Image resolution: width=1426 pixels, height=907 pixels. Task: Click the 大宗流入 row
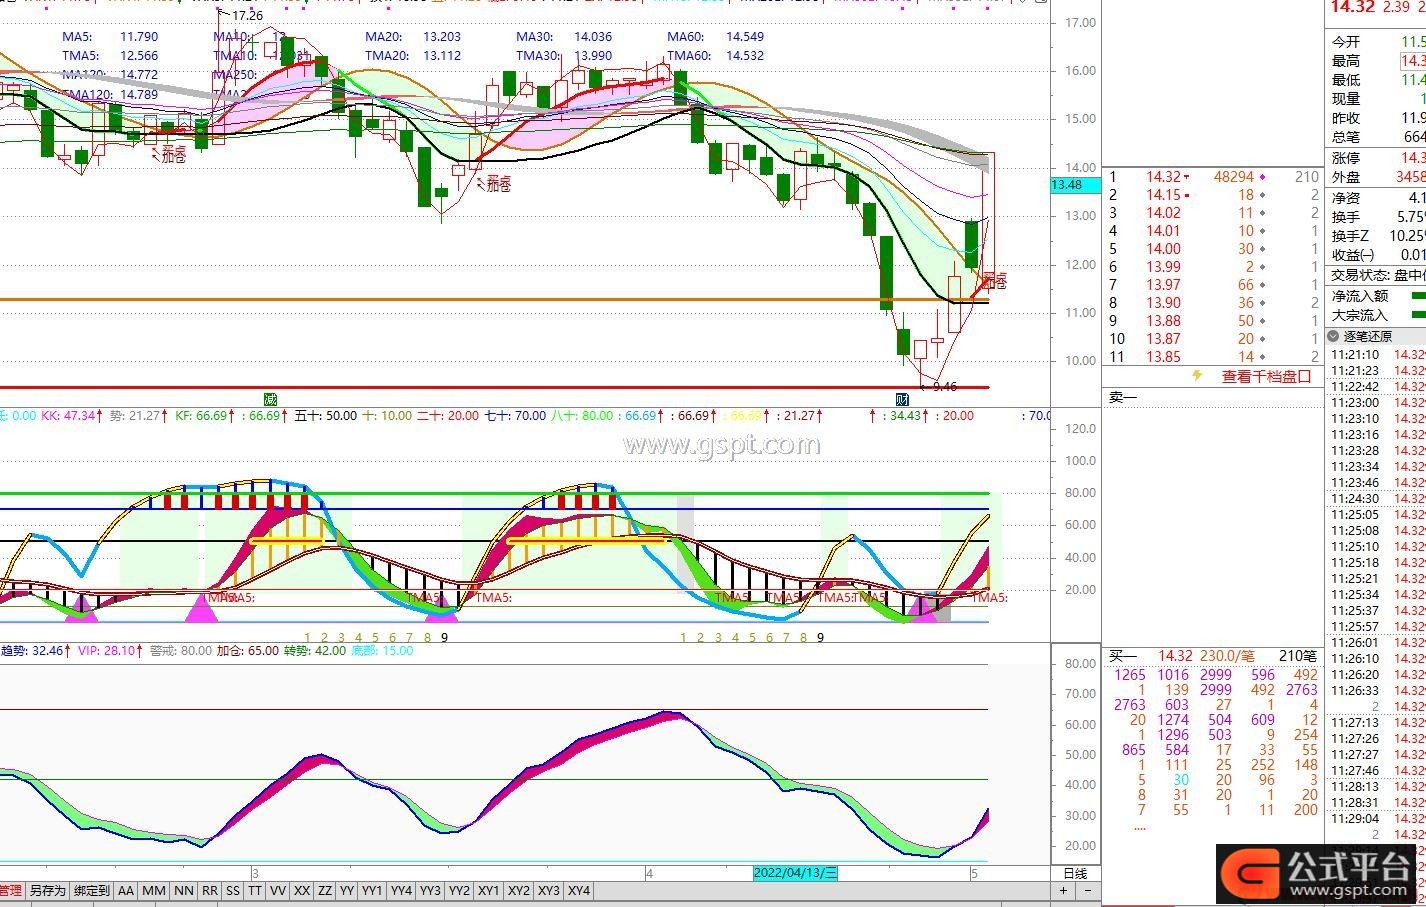[1377, 315]
